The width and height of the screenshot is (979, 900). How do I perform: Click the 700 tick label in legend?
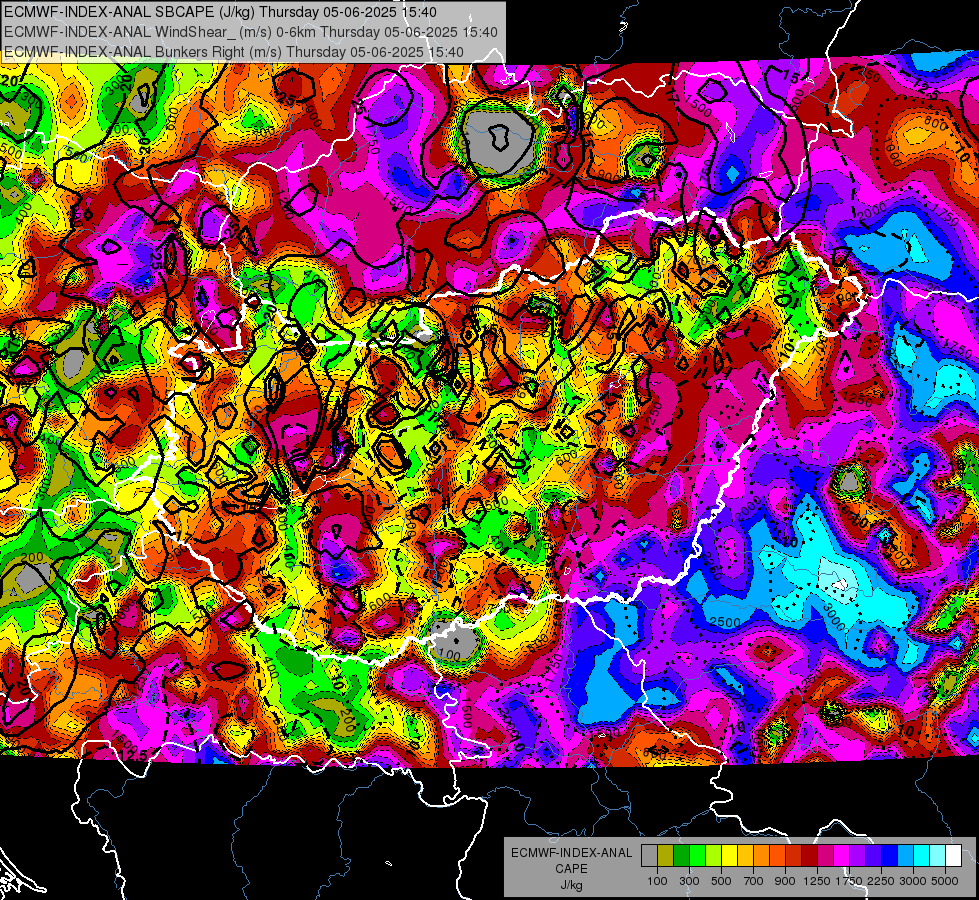click(x=754, y=881)
